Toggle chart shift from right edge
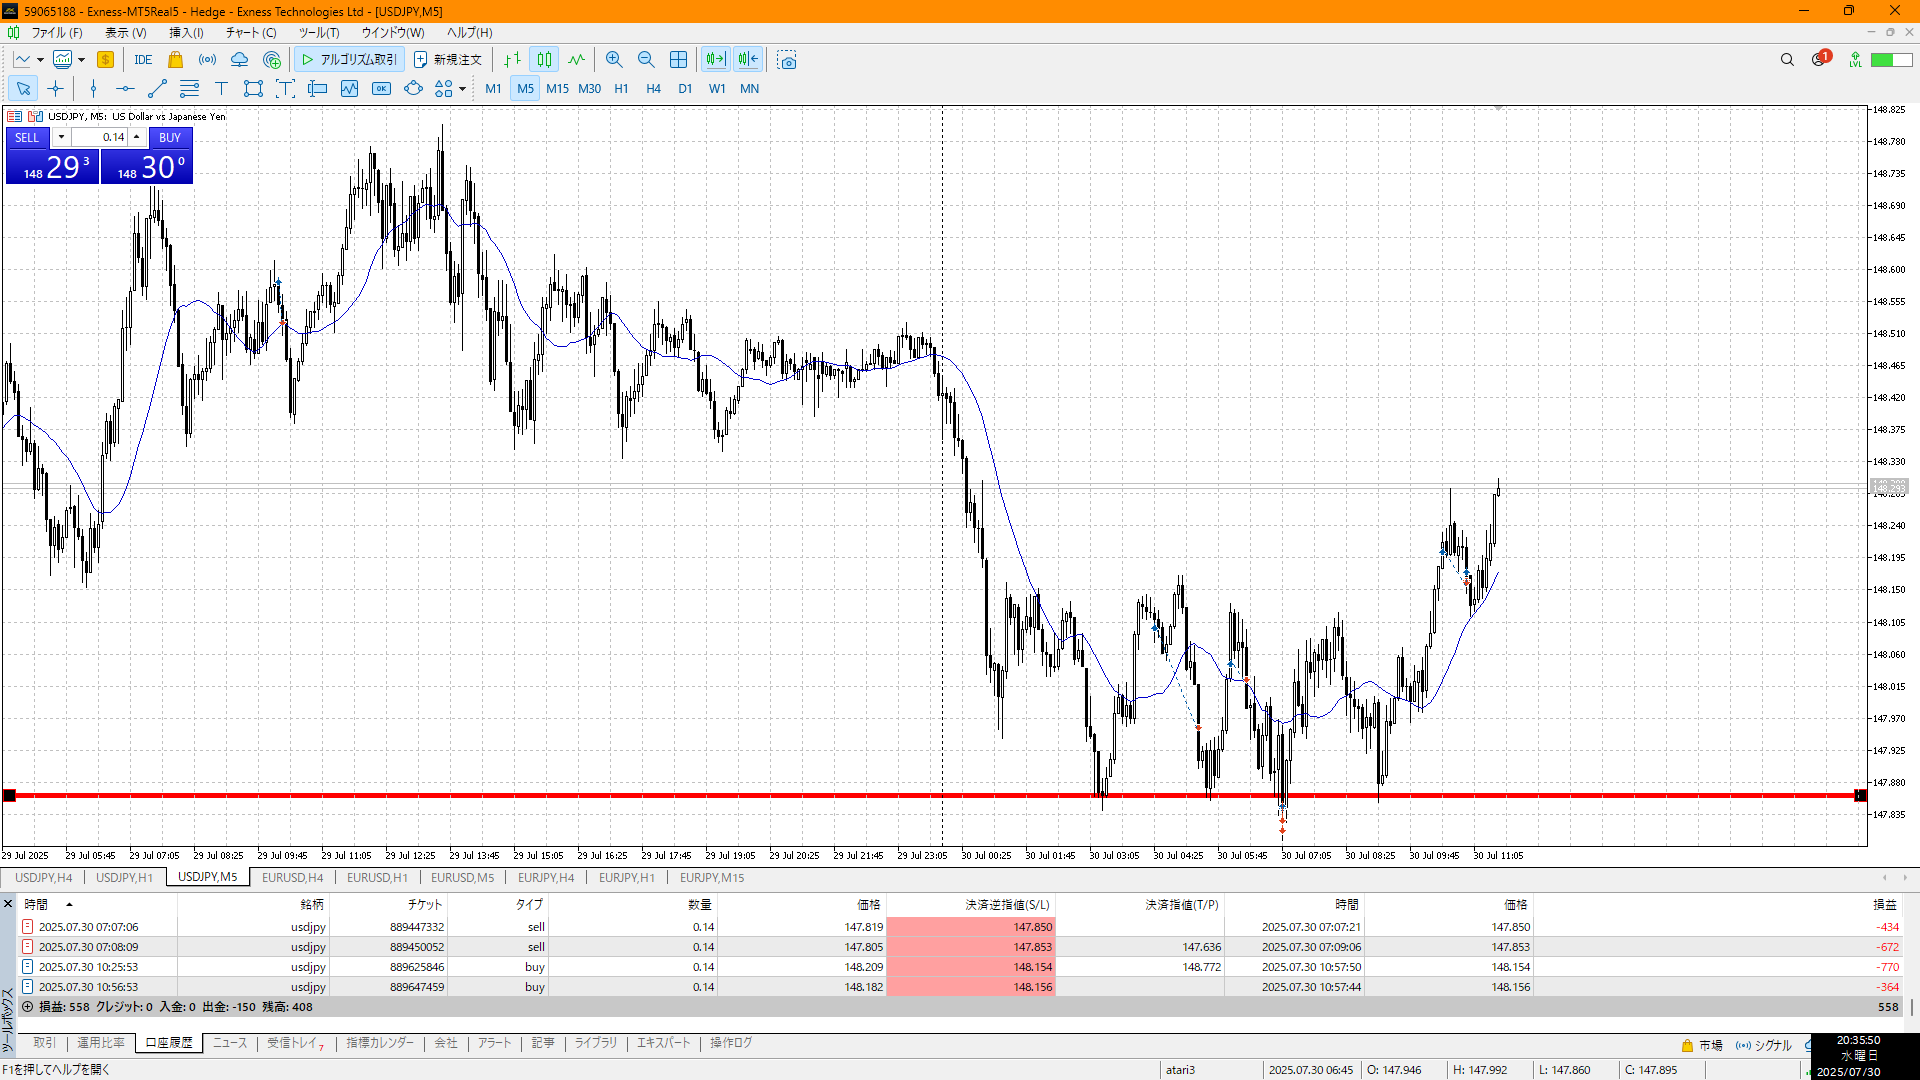 click(x=748, y=60)
